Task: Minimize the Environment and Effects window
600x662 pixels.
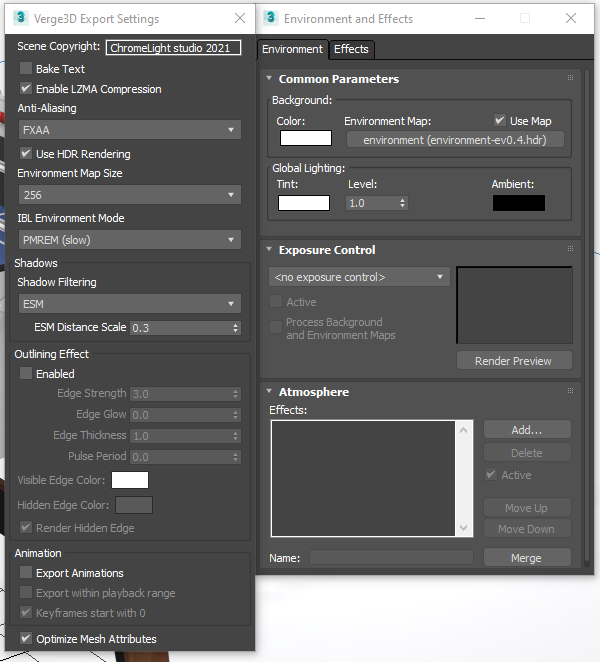Action: click(x=480, y=18)
